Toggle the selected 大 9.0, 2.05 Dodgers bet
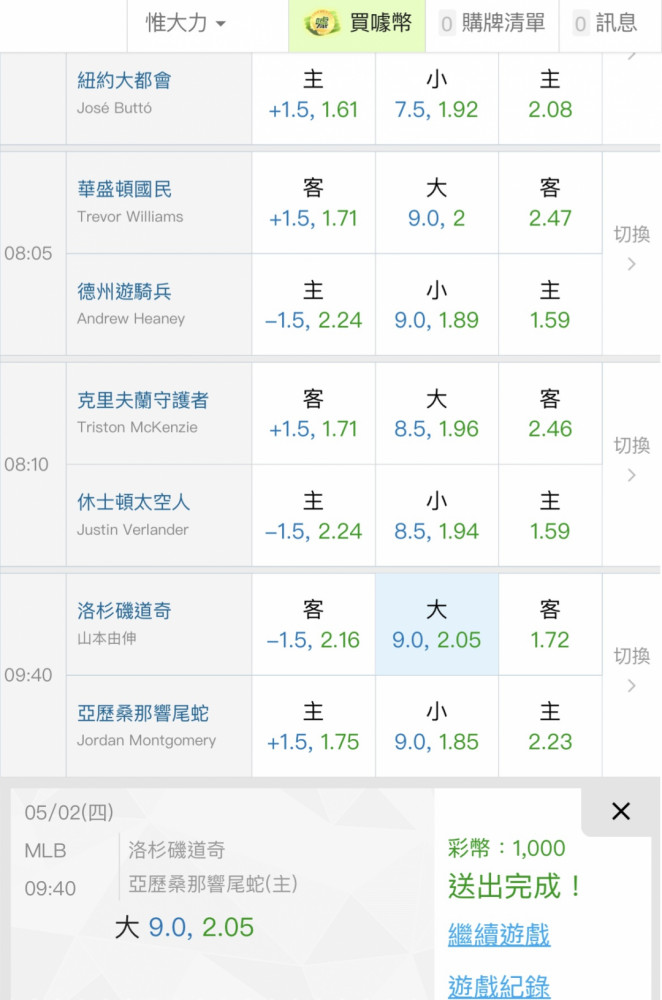The image size is (662, 1000). [x=437, y=625]
